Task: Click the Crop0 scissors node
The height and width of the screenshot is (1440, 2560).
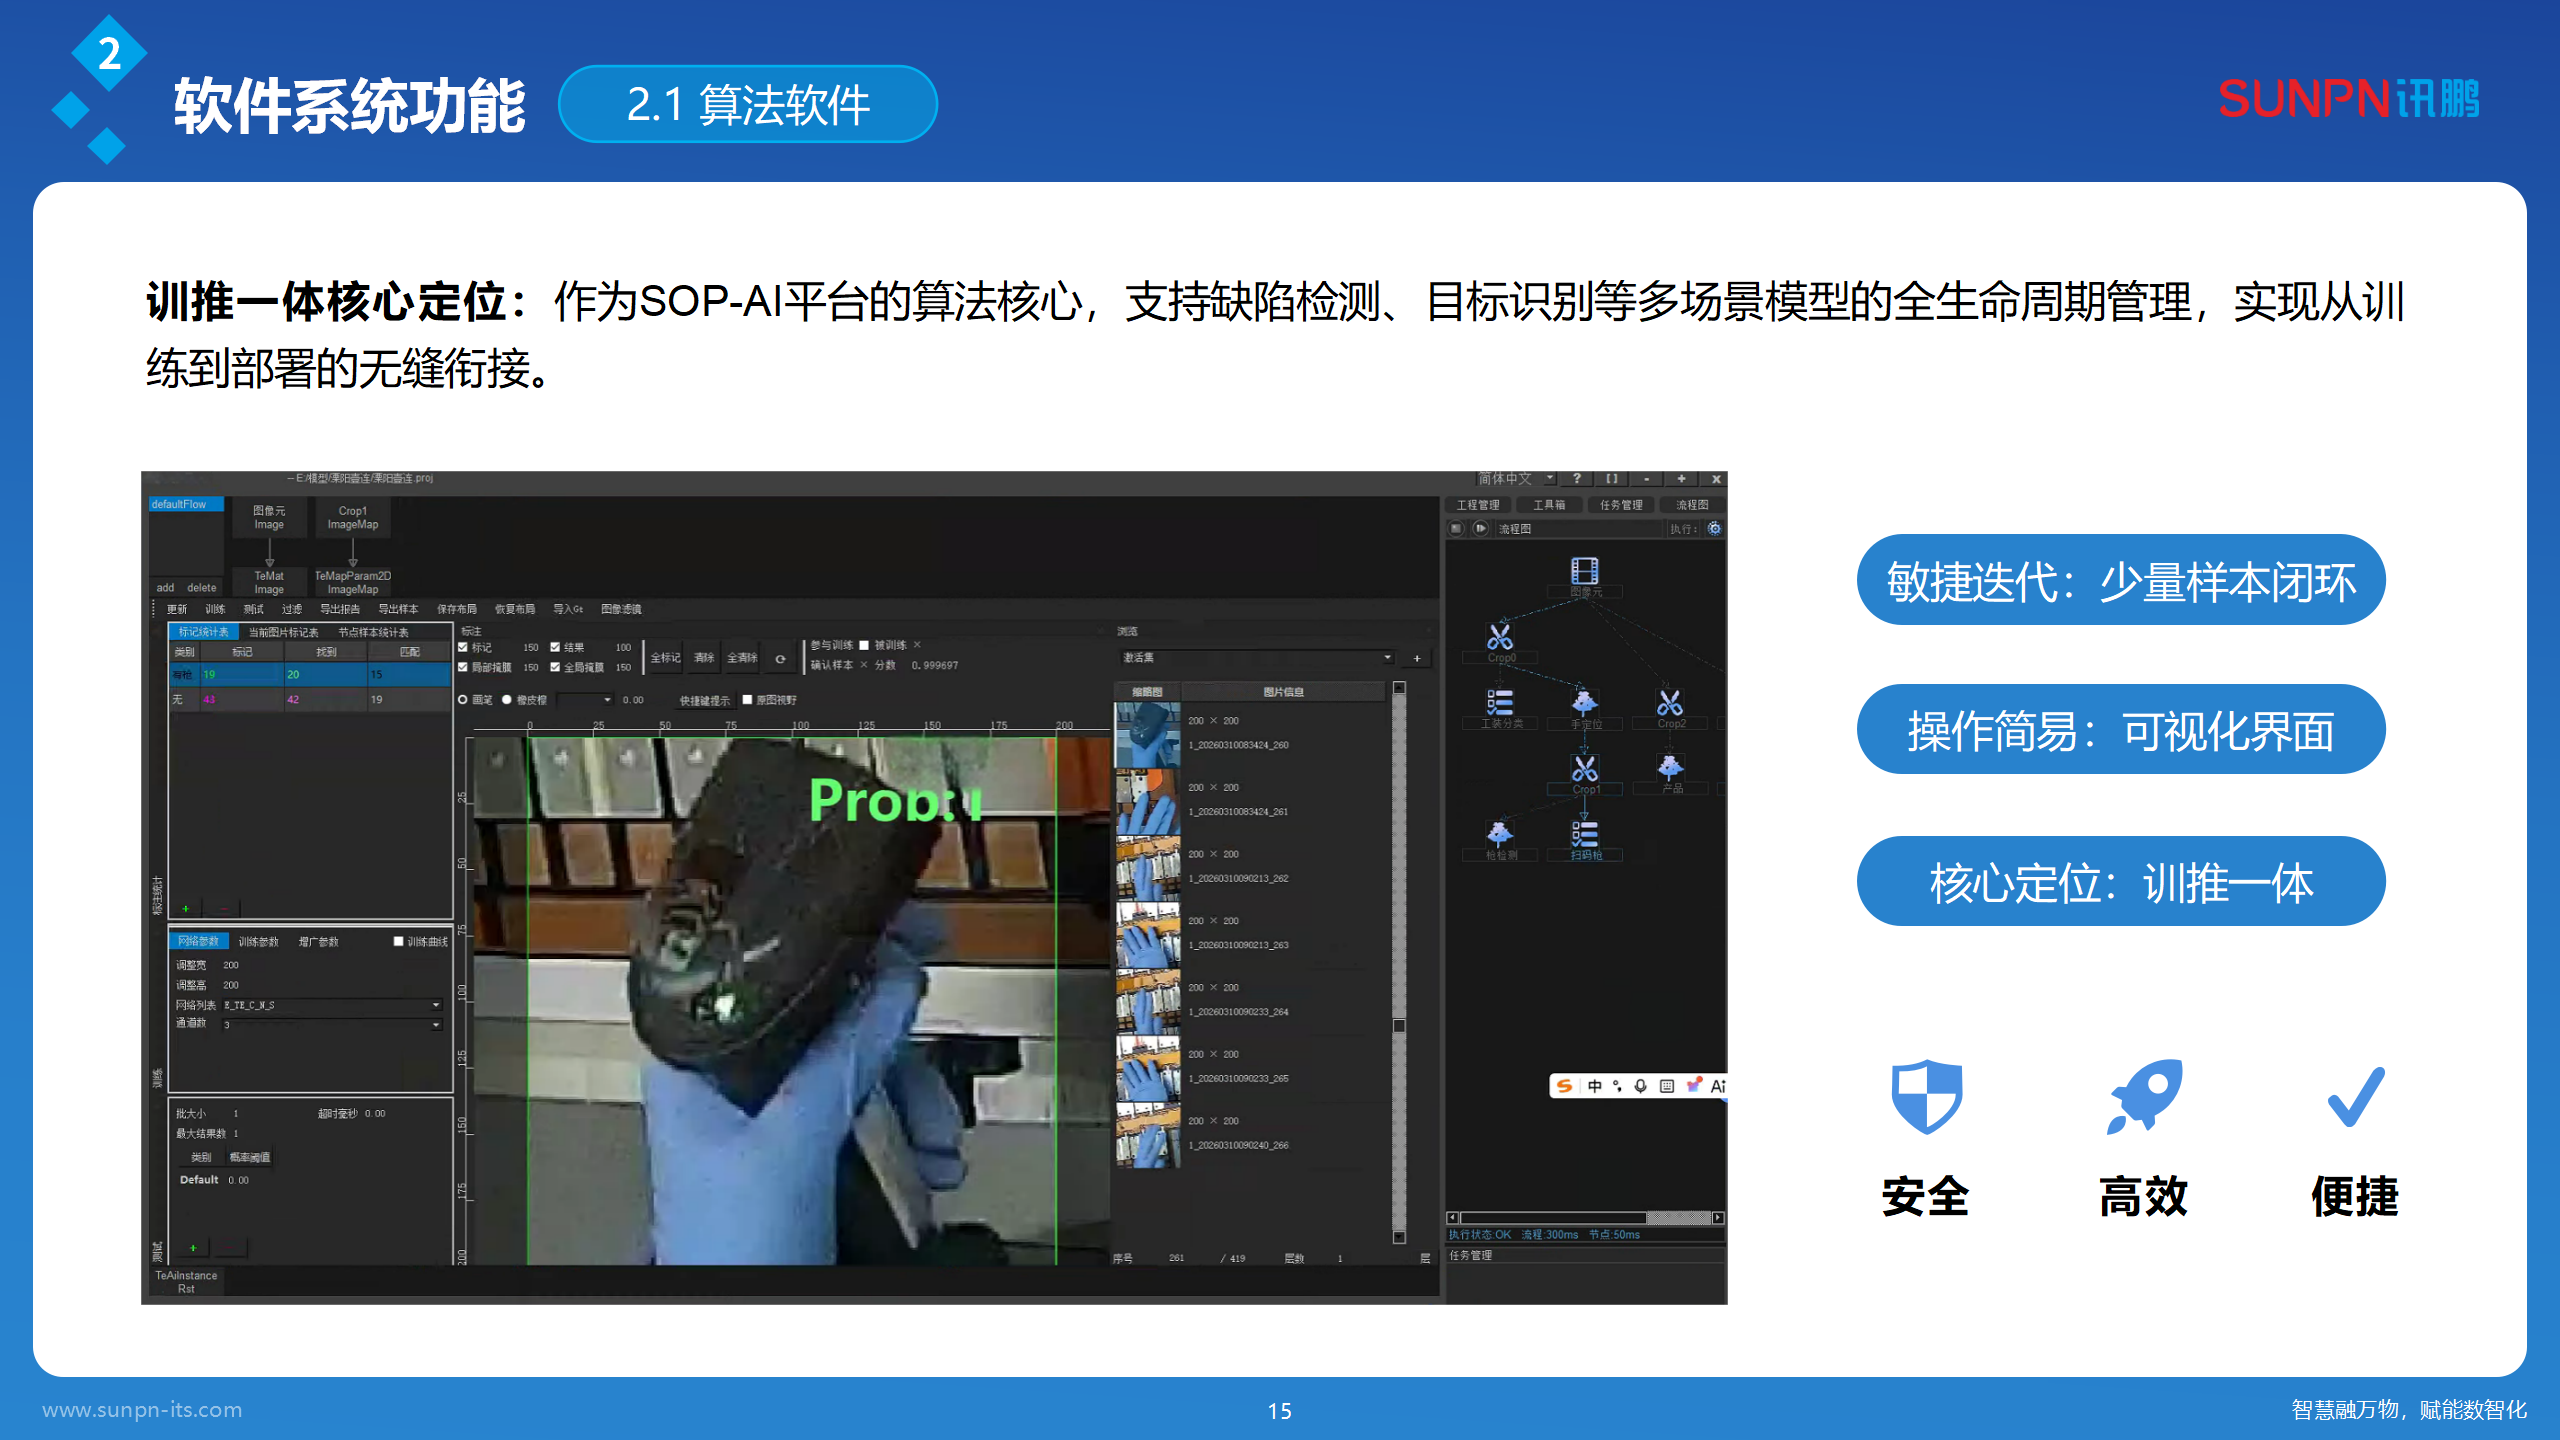Action: 1500,636
